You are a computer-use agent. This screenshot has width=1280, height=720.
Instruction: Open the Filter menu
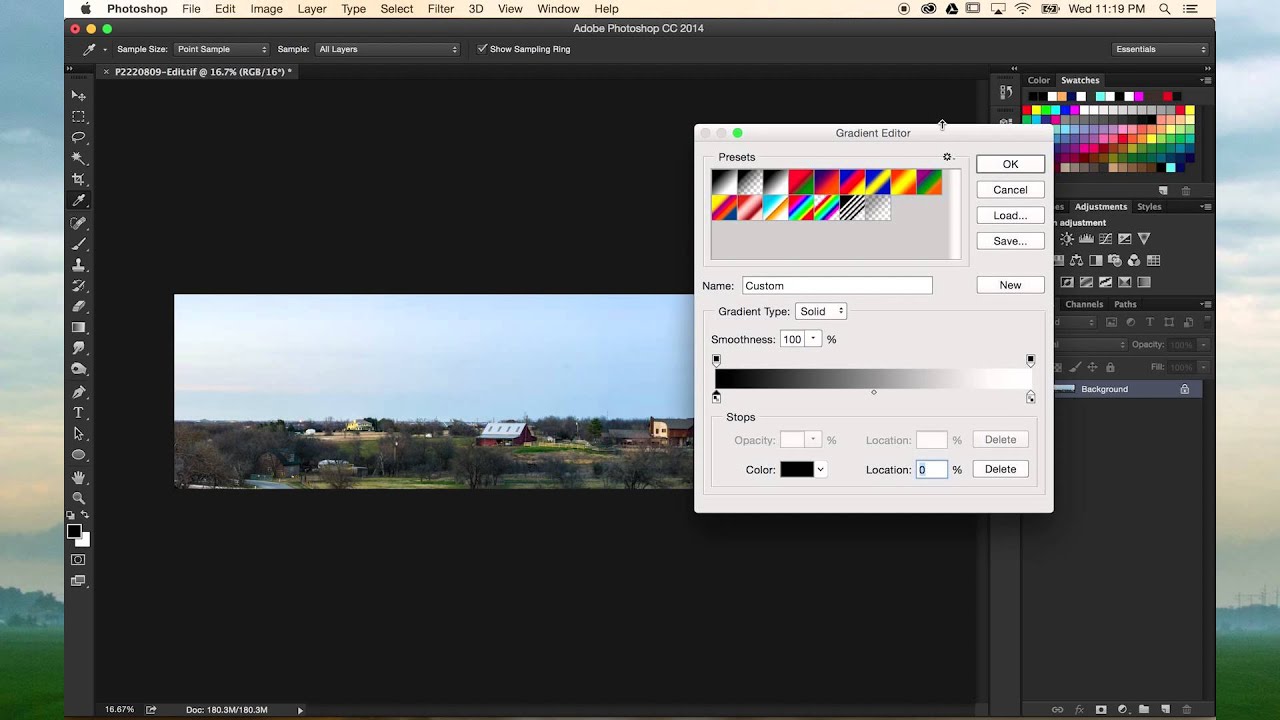[440, 9]
